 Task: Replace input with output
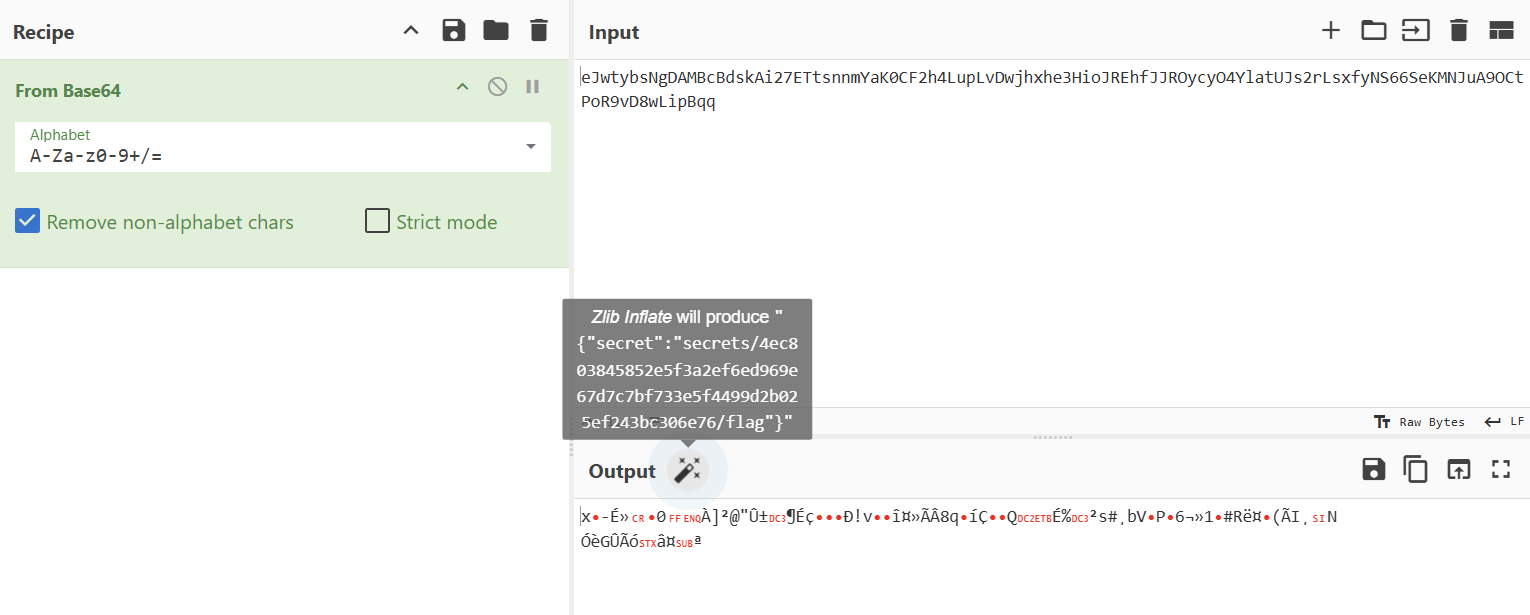(x=1458, y=469)
